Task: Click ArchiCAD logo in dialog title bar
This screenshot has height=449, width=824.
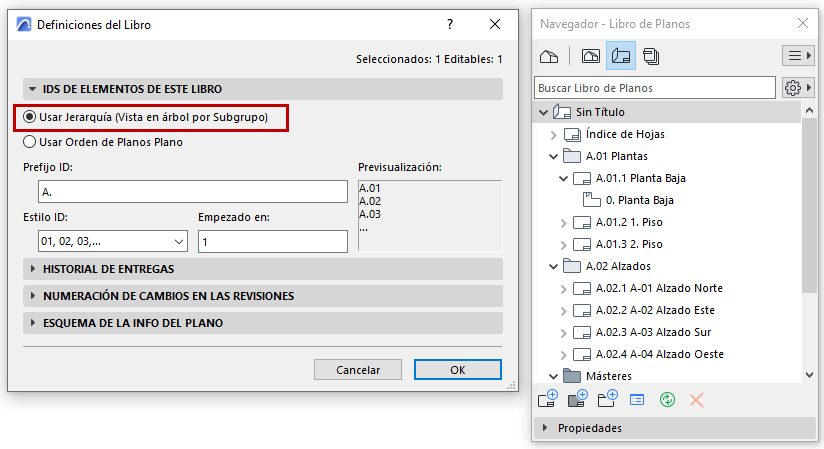Action: point(24,24)
